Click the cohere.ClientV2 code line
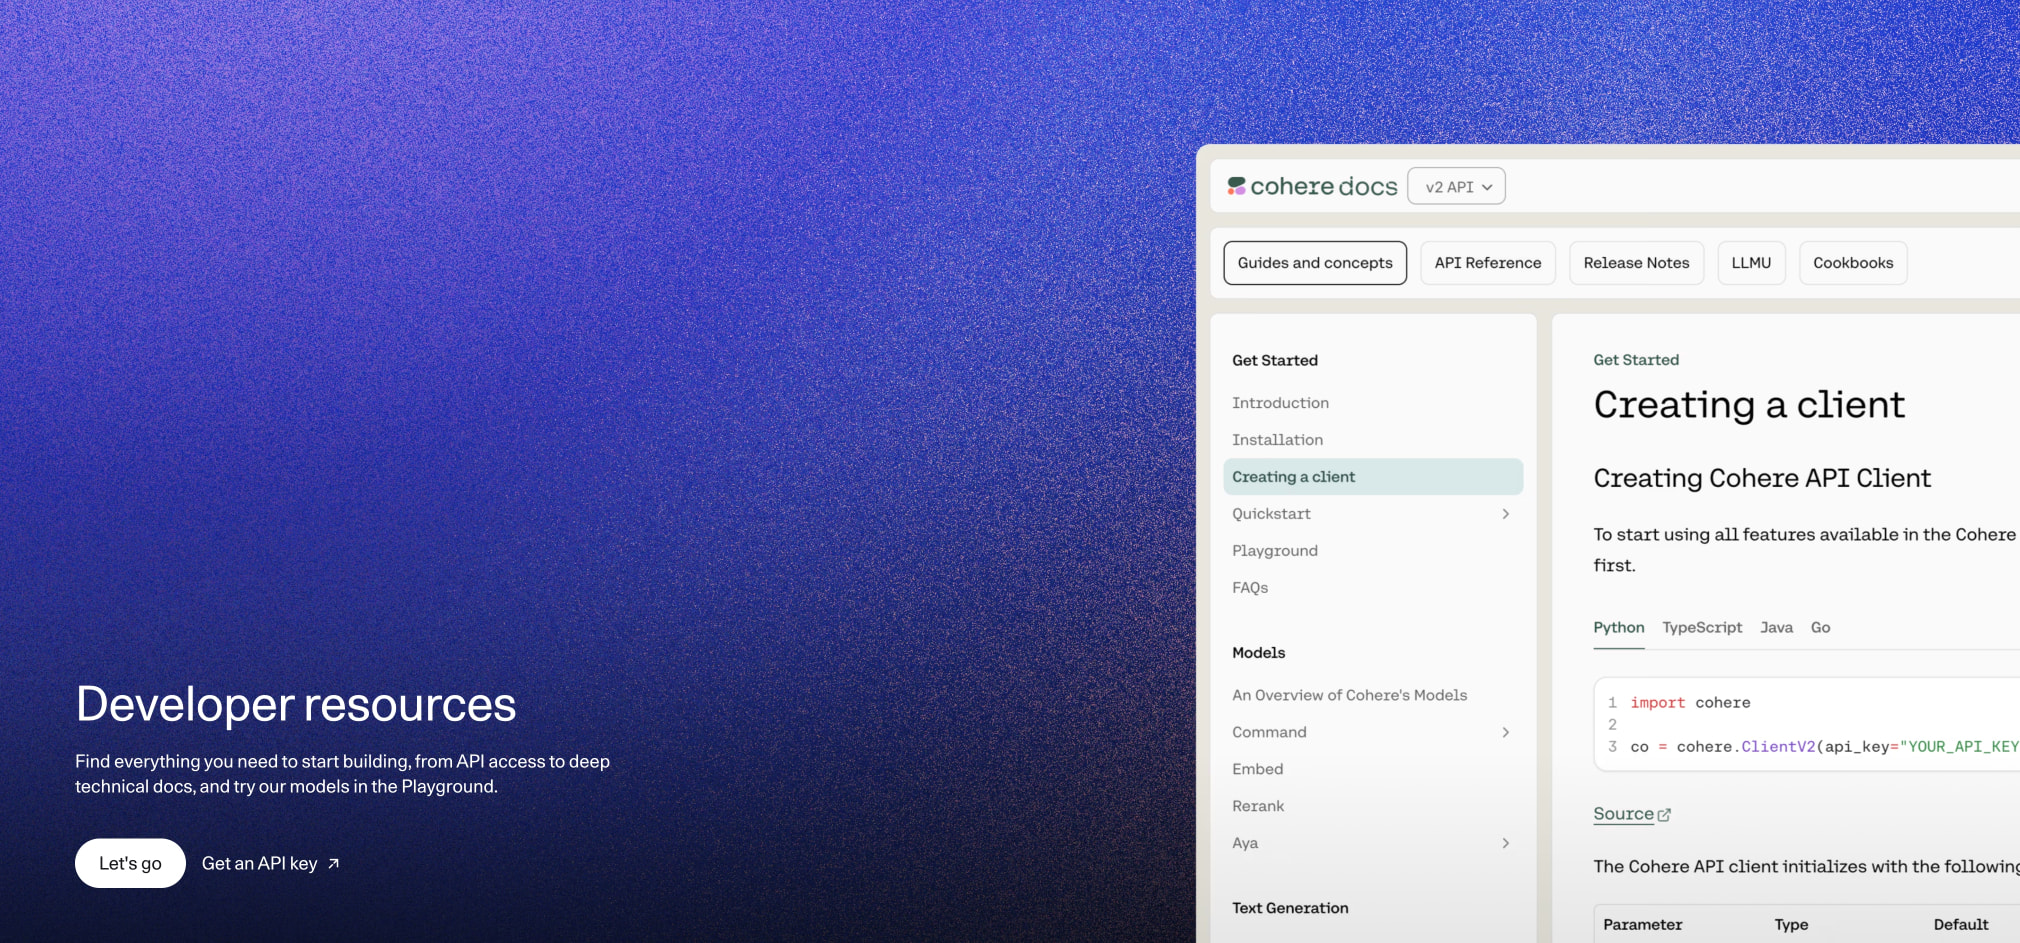 coord(1824,747)
